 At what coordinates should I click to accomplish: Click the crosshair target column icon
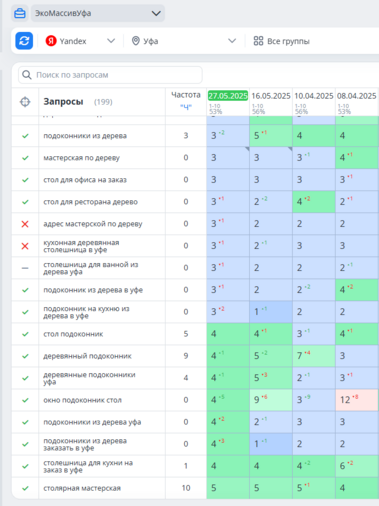25,102
